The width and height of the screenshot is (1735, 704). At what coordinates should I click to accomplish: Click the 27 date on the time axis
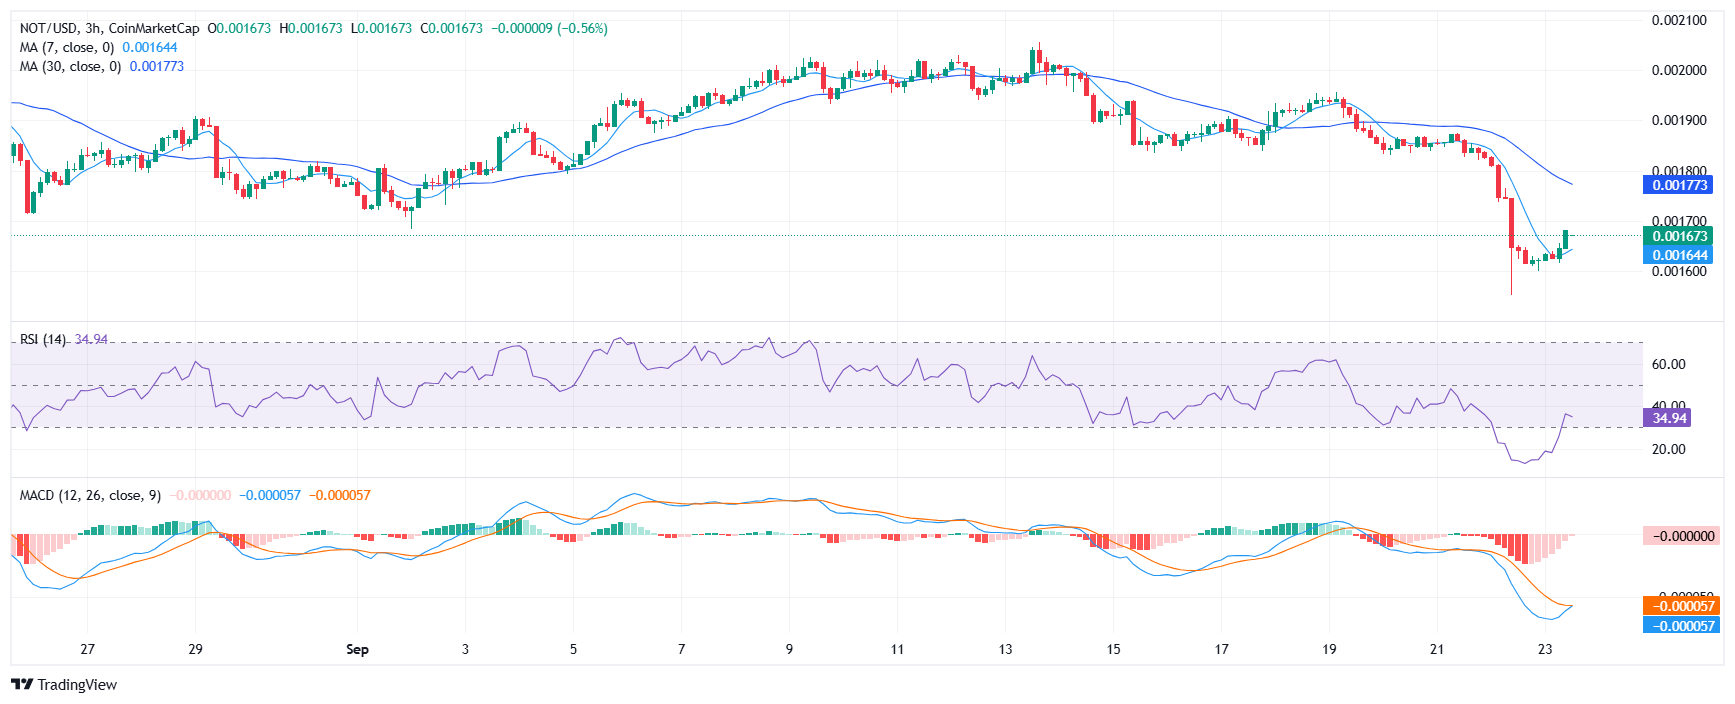[88, 649]
